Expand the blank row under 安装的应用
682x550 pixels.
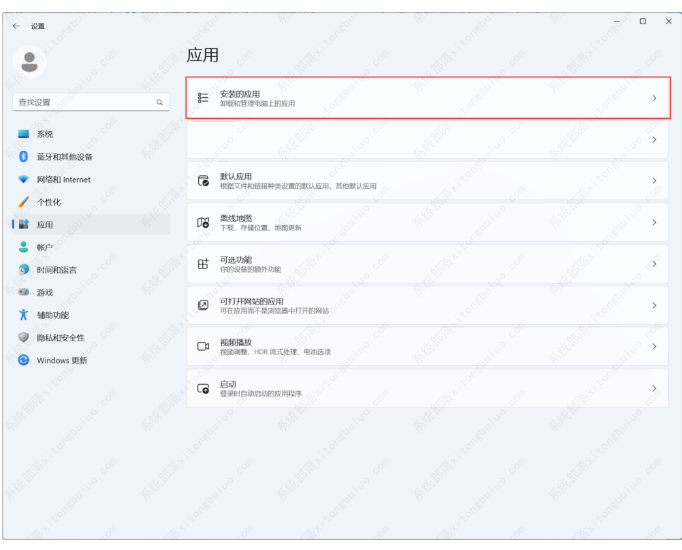pos(654,140)
